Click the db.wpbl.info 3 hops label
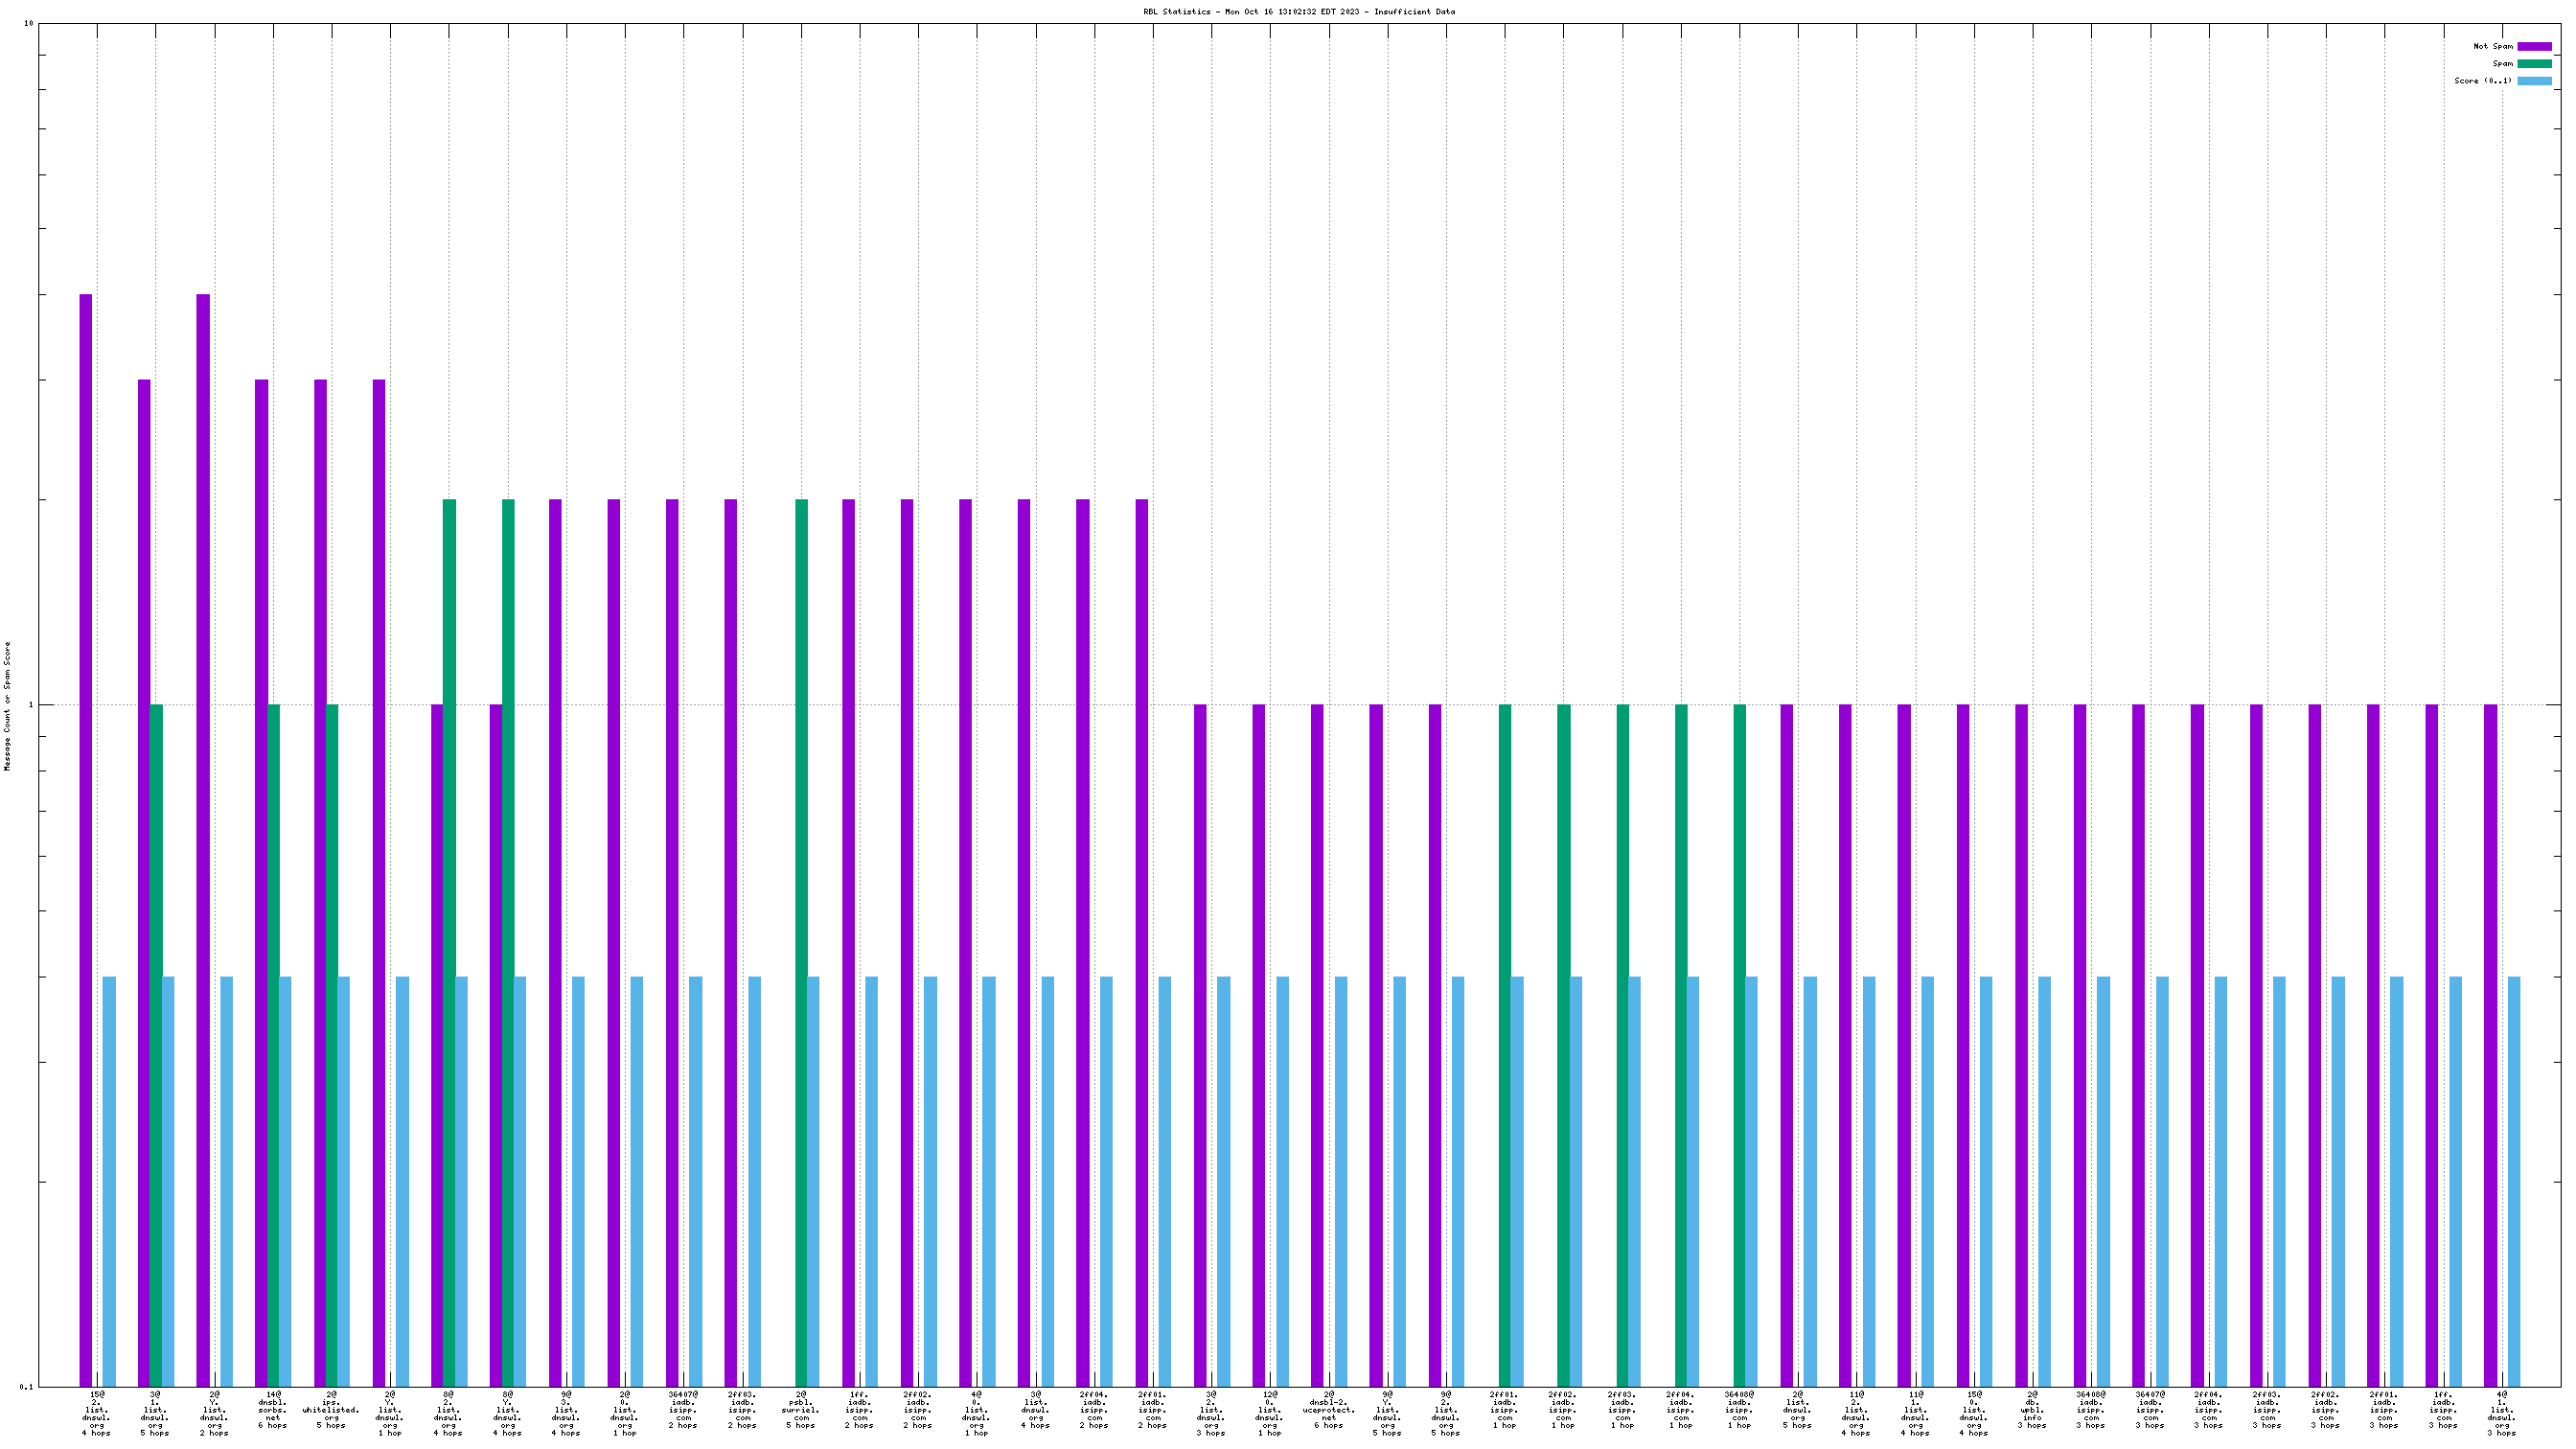This screenshot has height=1449, width=2576. tap(2032, 1410)
